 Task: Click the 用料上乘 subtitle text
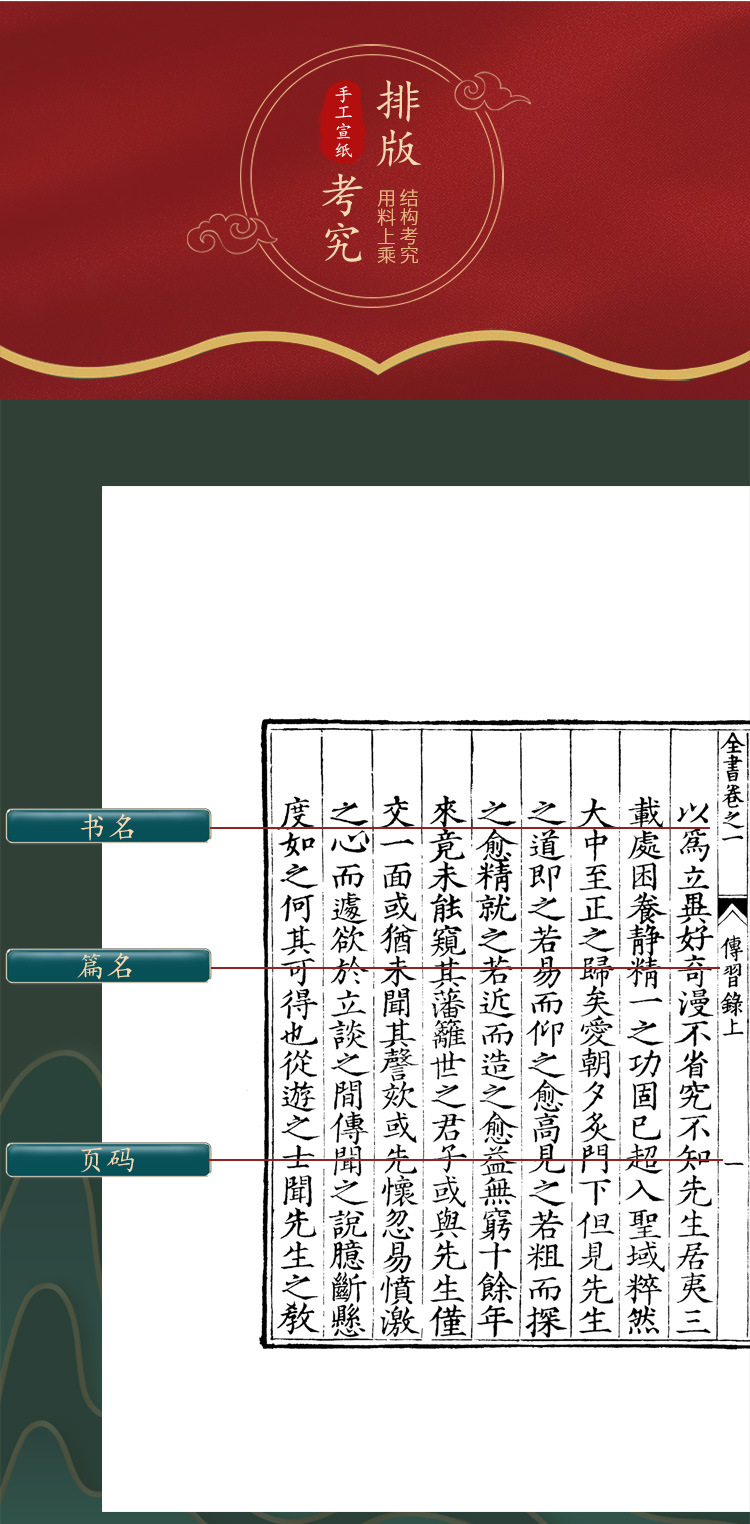coord(386,225)
